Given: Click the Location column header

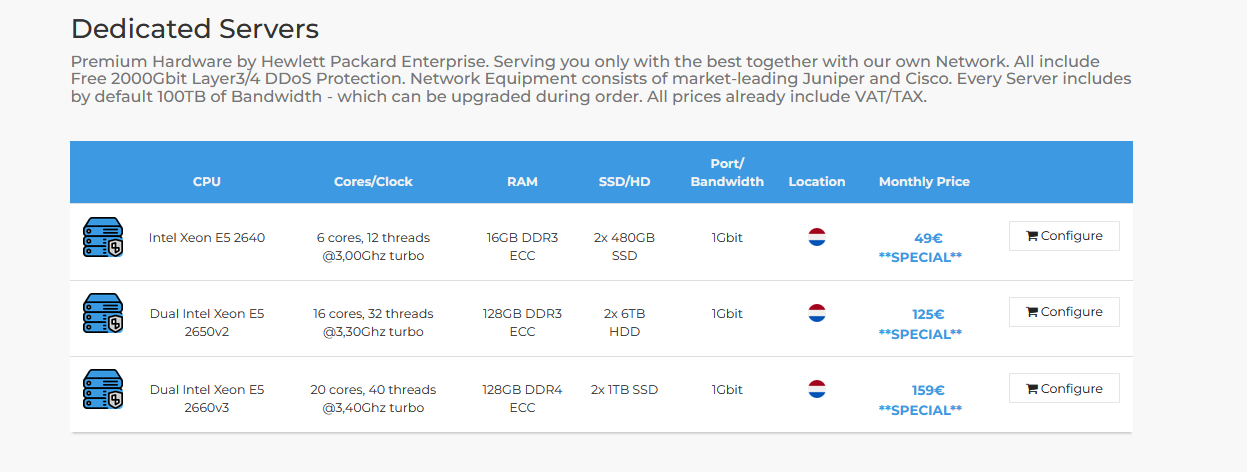Looking at the screenshot, I should [817, 182].
